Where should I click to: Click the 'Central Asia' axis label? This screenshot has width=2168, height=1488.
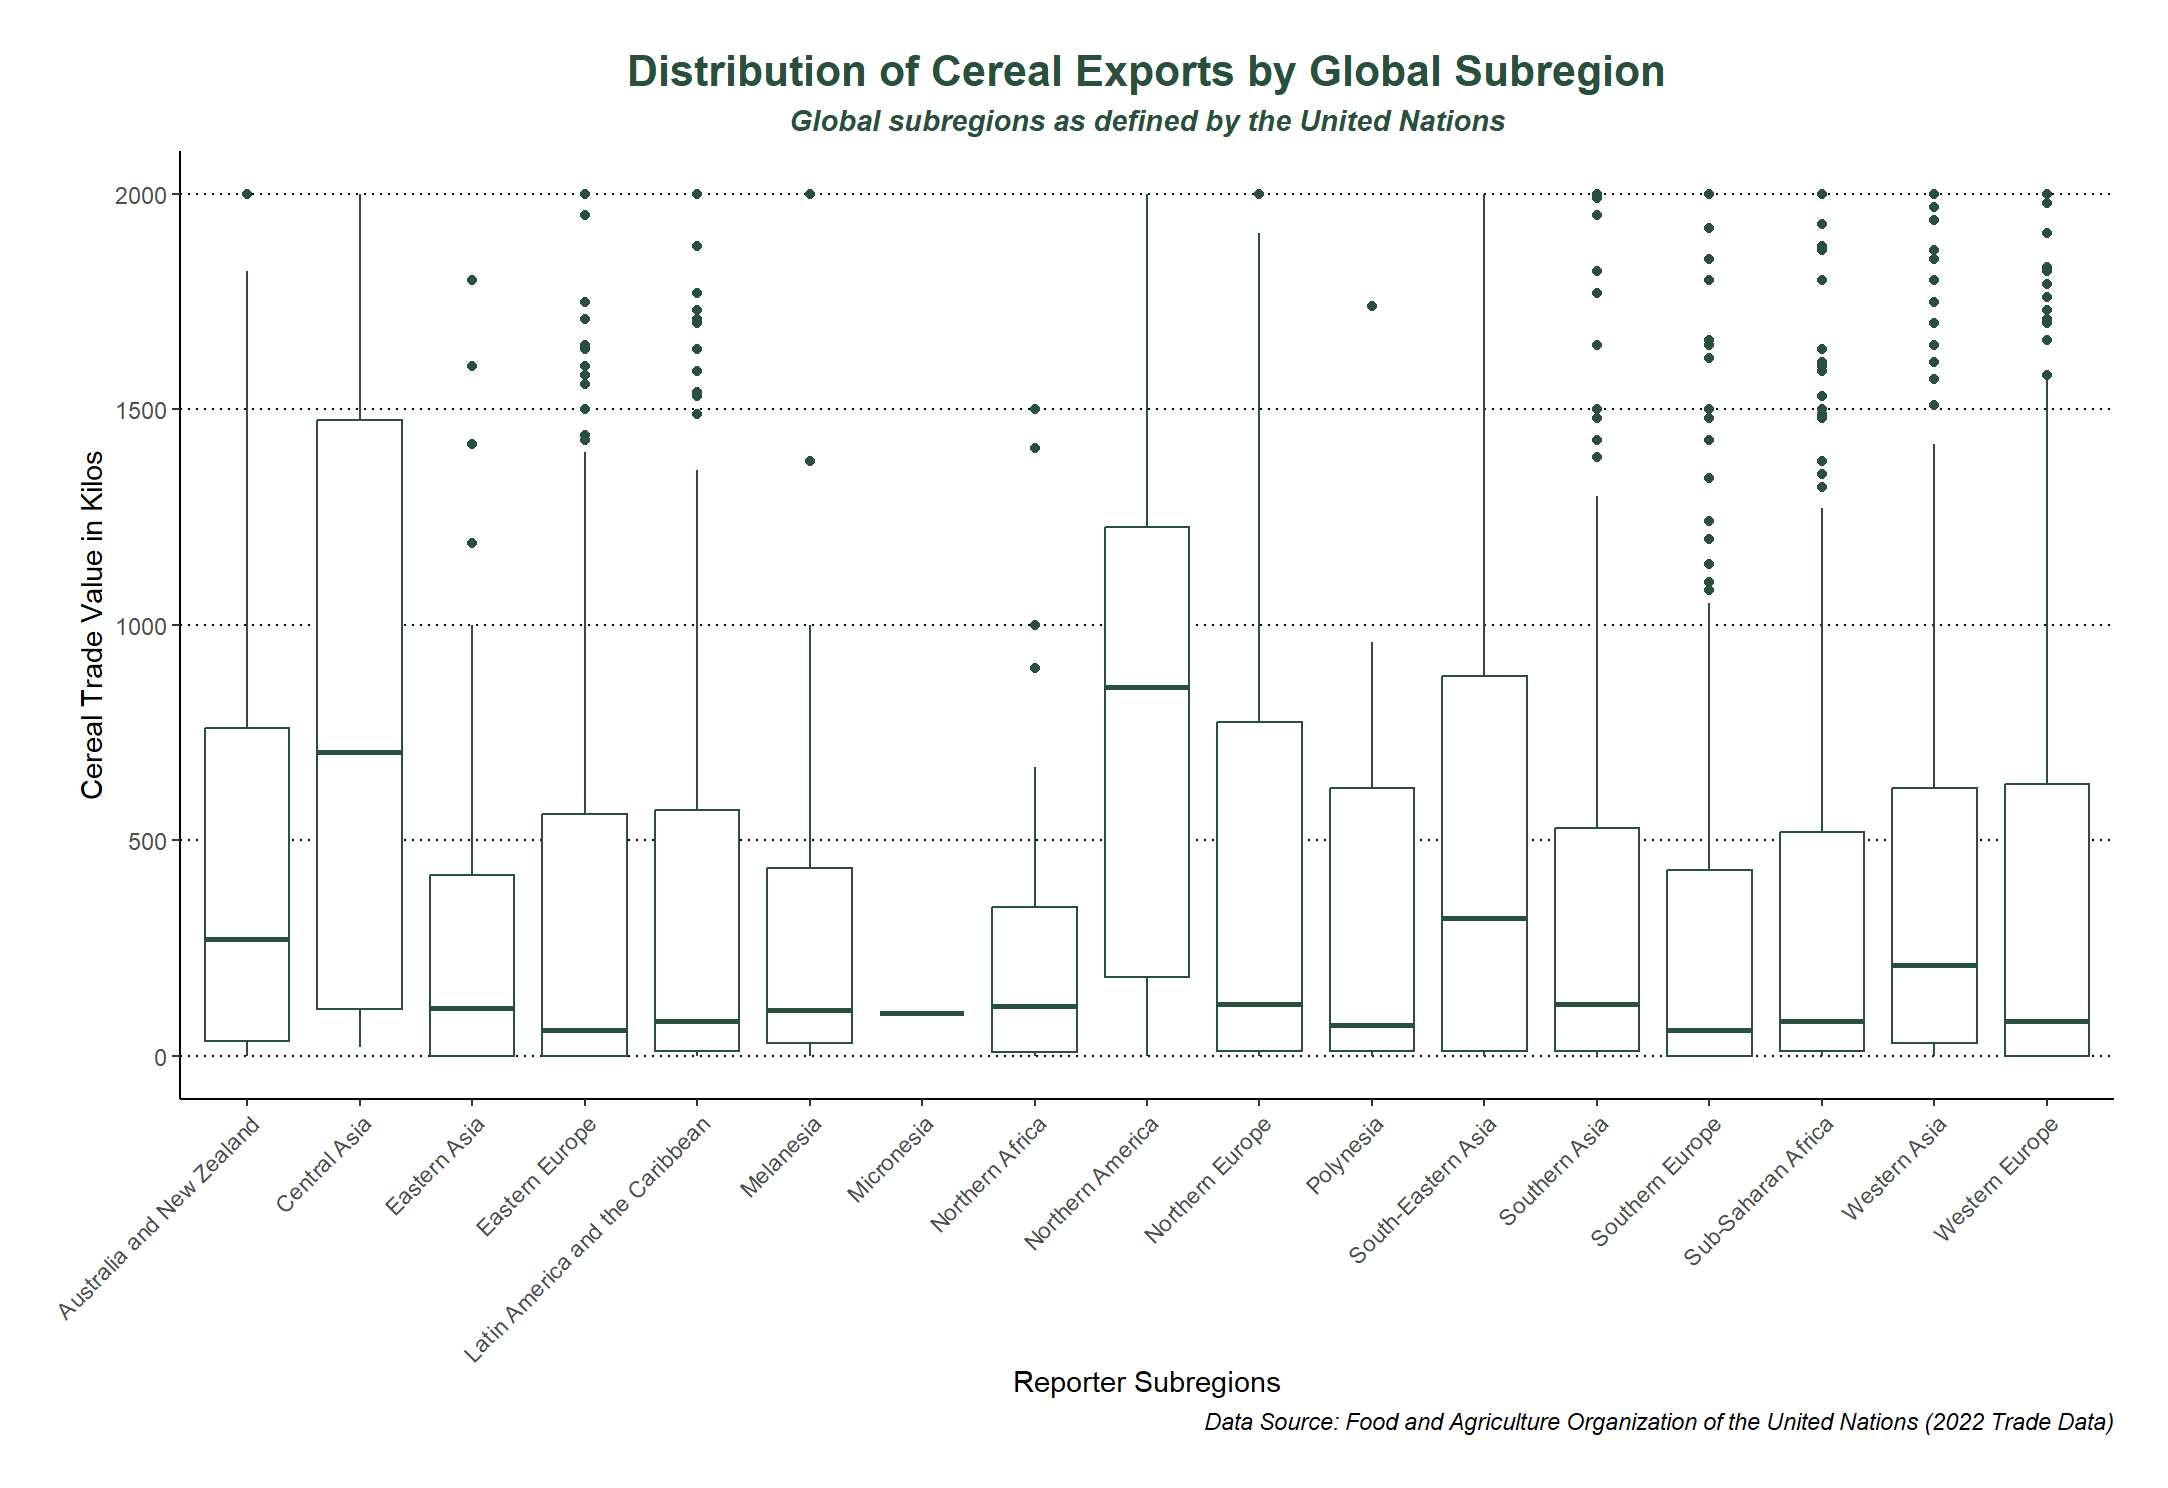[x=324, y=1164]
